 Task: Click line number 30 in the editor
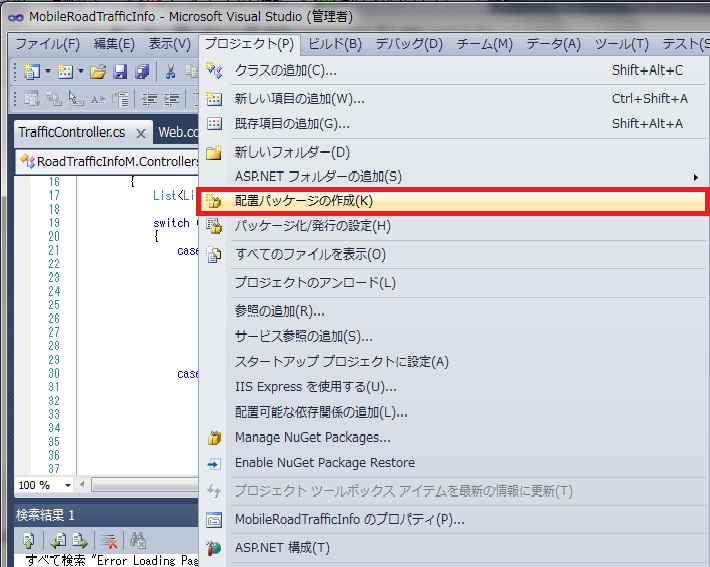coord(54,374)
